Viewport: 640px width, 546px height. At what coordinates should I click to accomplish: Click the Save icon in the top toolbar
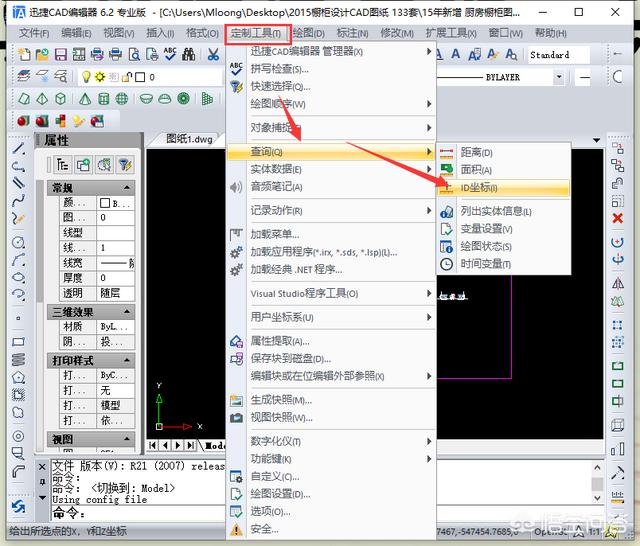tap(61, 54)
